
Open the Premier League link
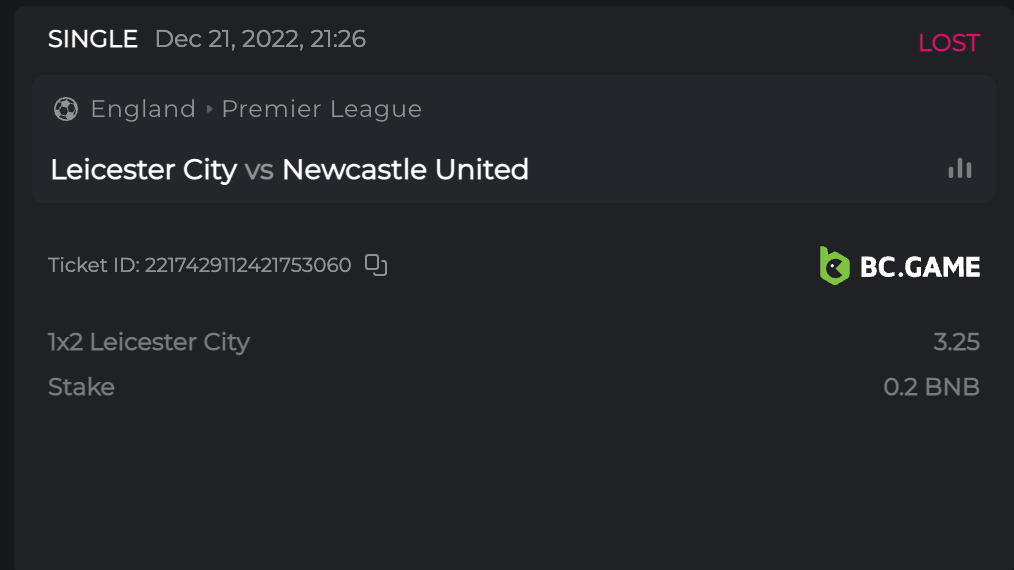[x=321, y=109]
